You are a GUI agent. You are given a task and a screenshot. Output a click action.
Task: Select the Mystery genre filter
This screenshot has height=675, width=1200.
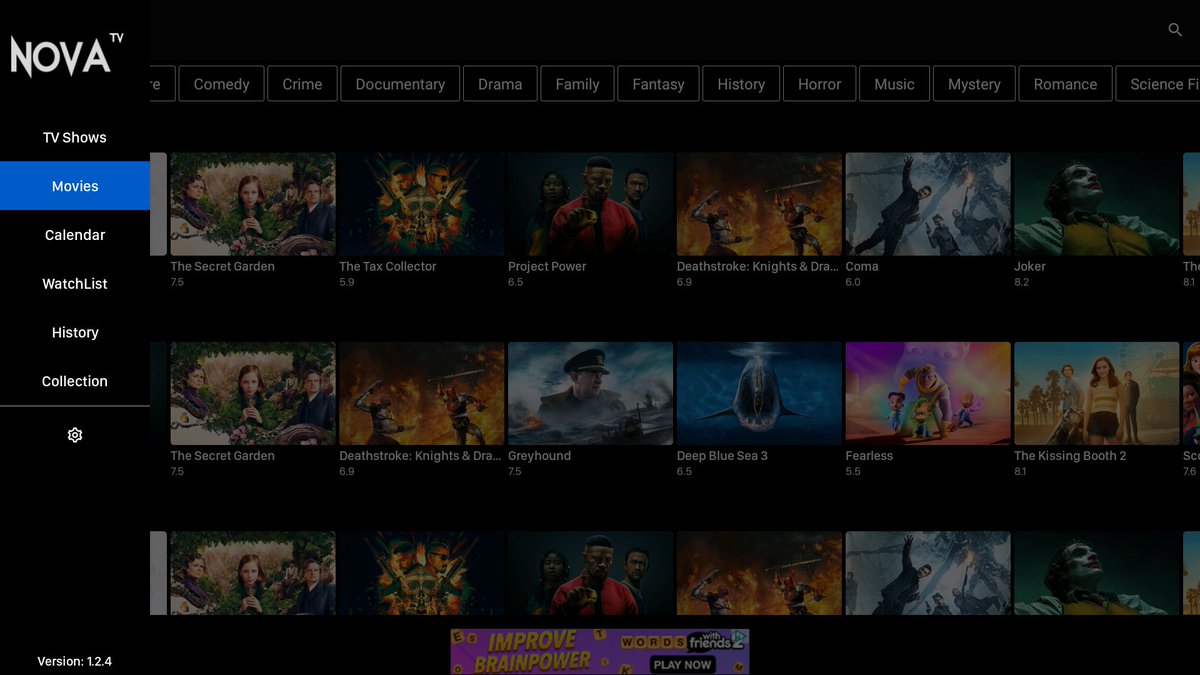pos(974,84)
